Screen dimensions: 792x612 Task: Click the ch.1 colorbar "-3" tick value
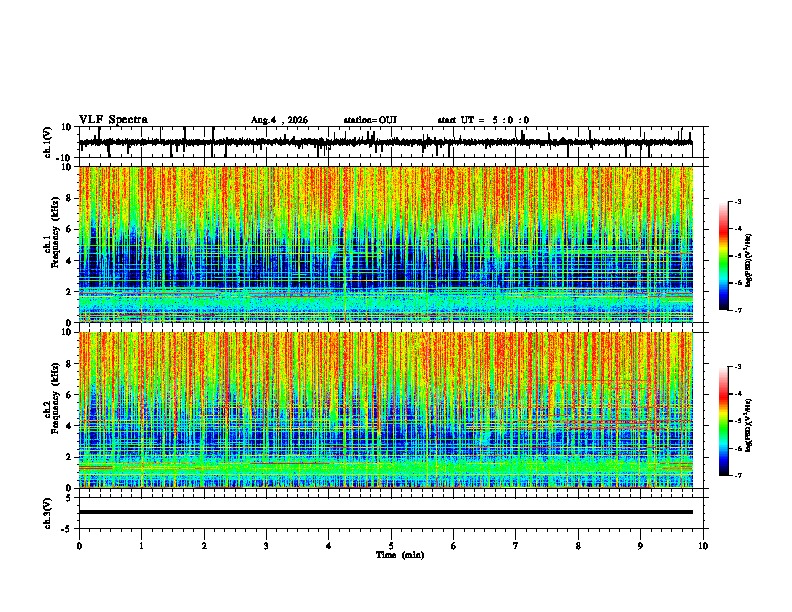pos(737,202)
